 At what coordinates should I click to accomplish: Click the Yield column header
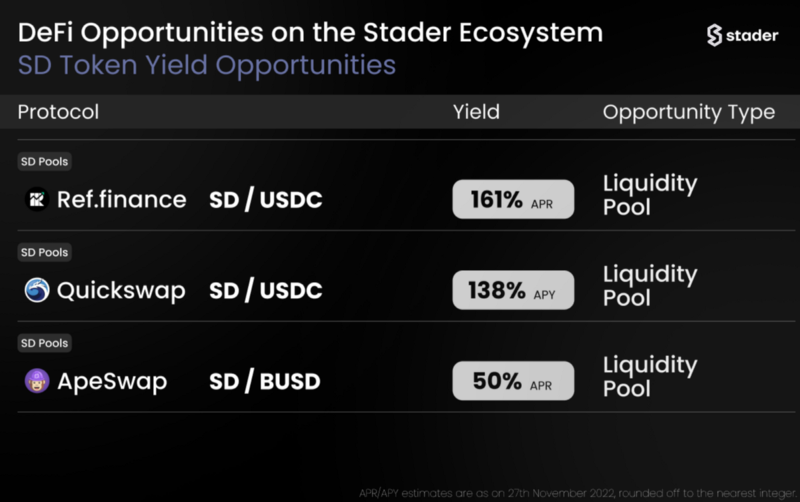tap(477, 112)
